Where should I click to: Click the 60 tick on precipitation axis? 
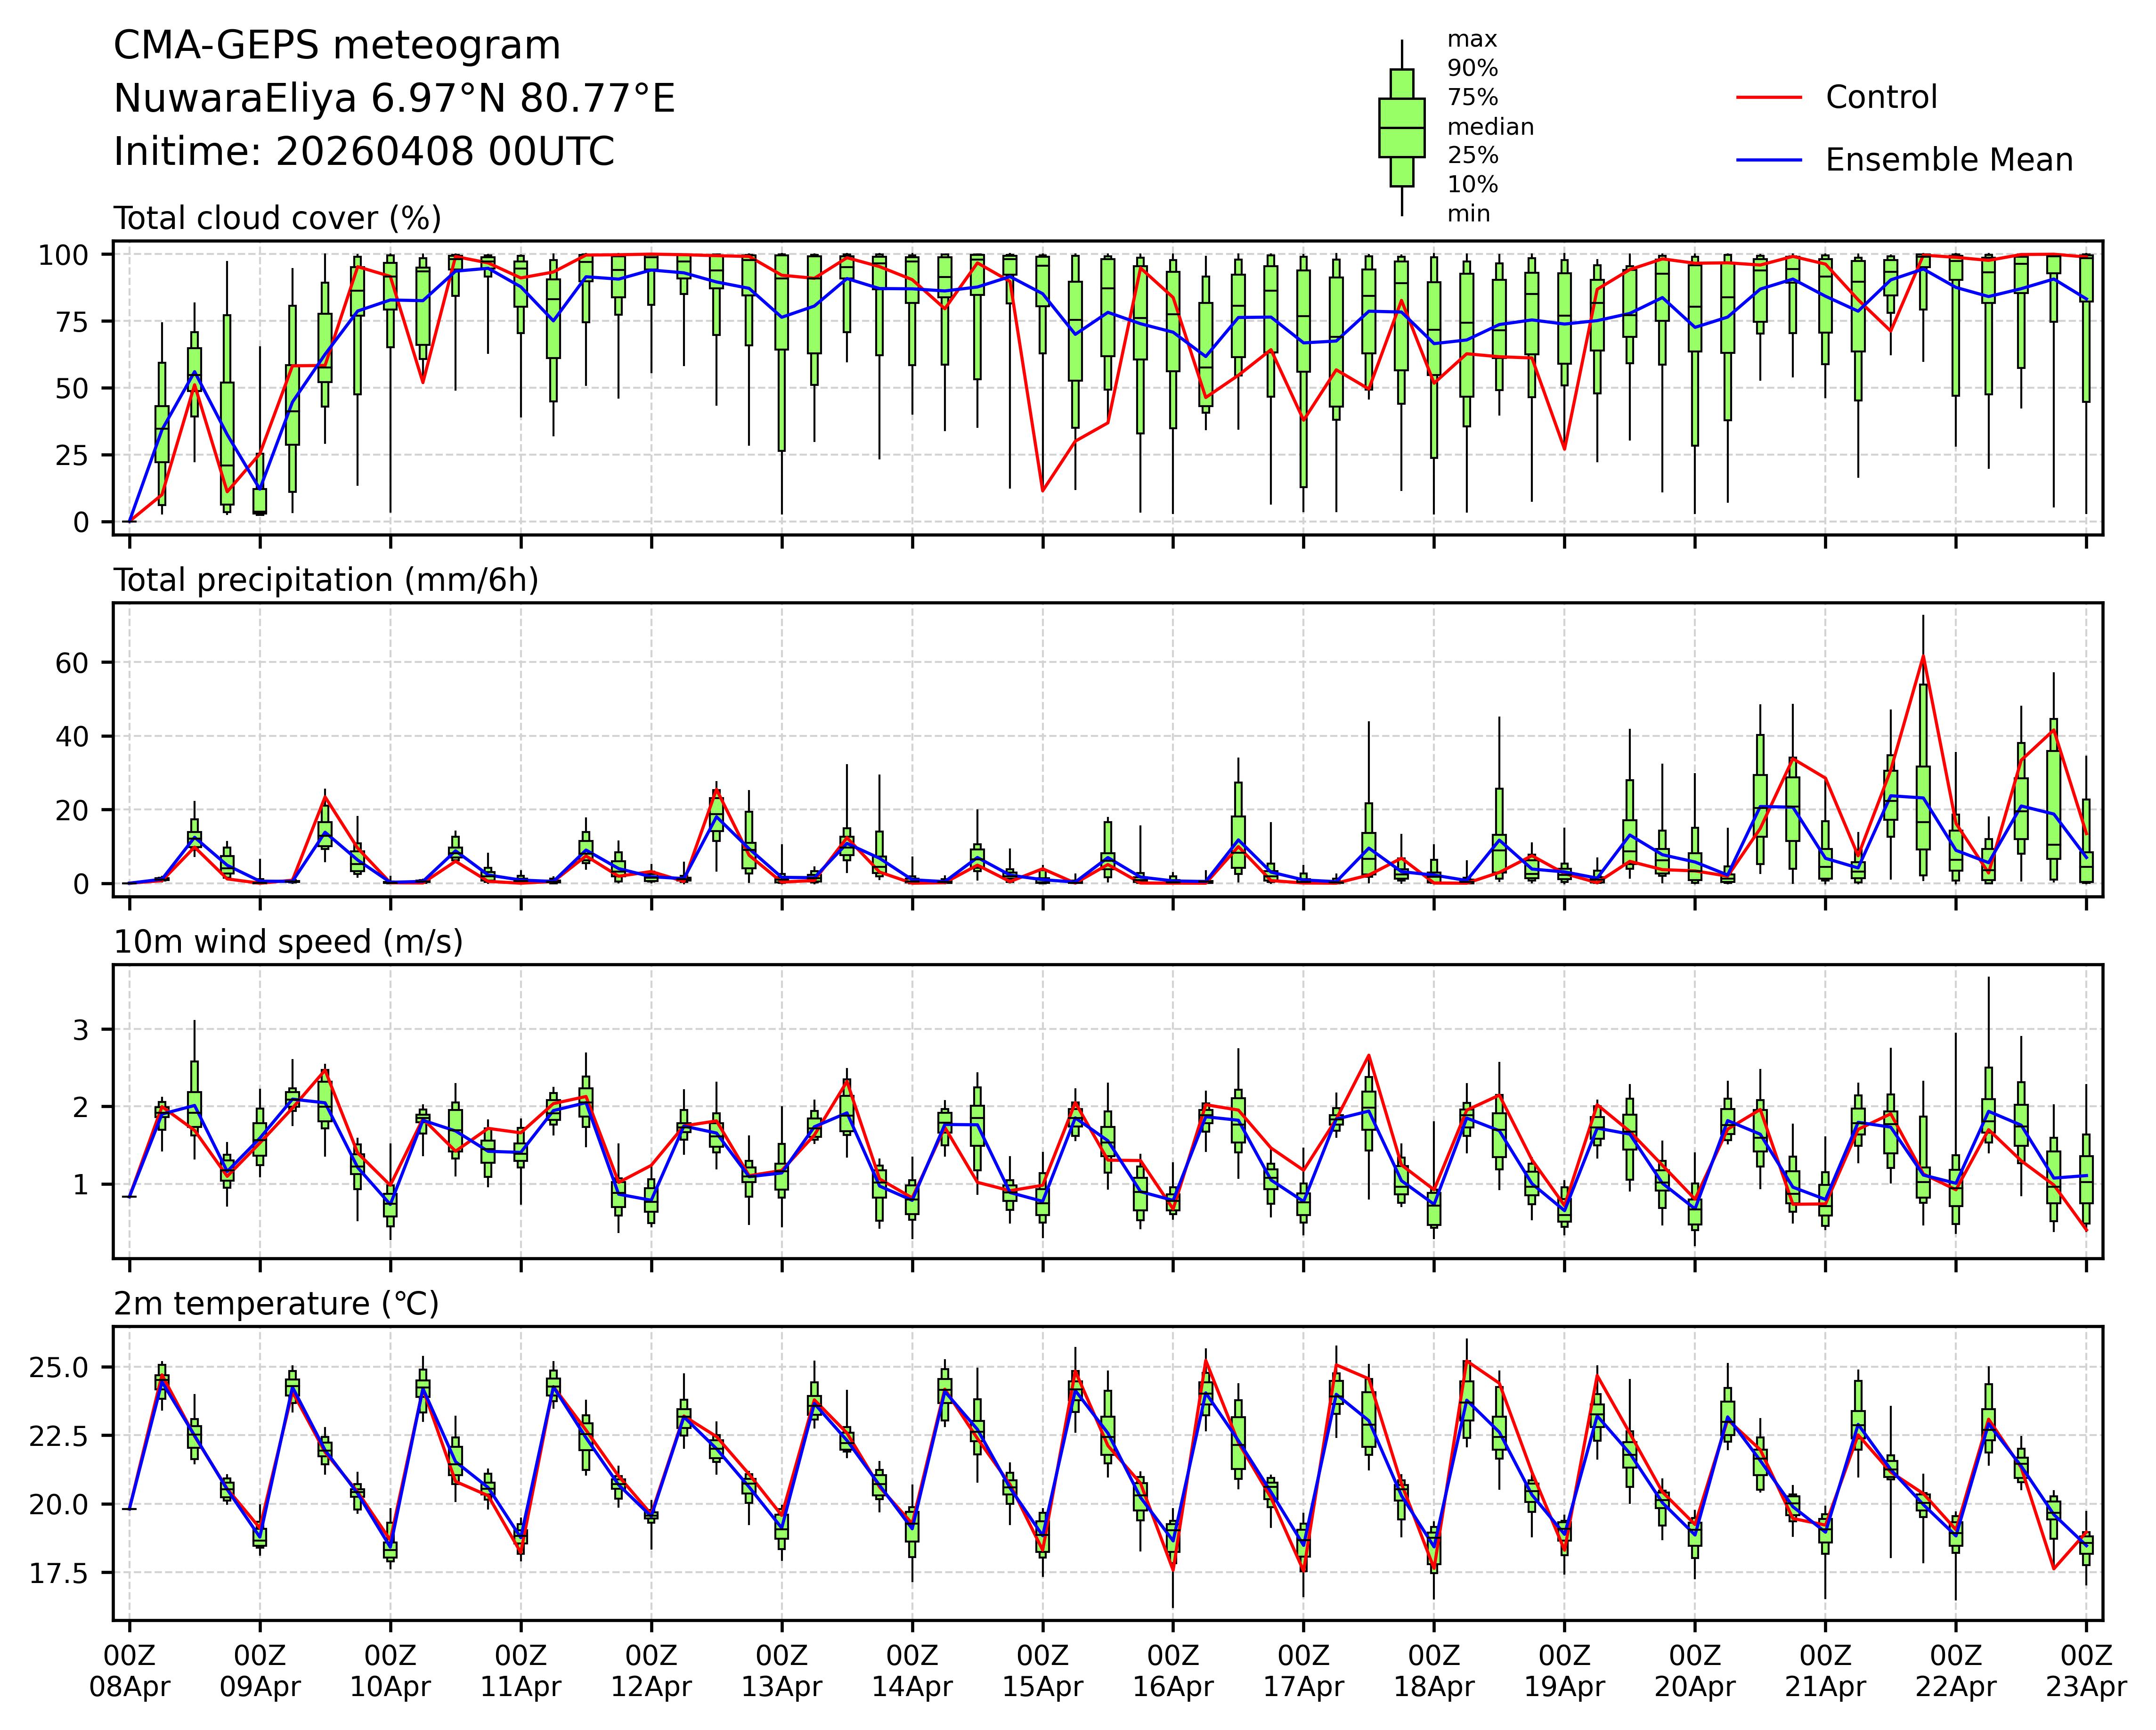73,663
